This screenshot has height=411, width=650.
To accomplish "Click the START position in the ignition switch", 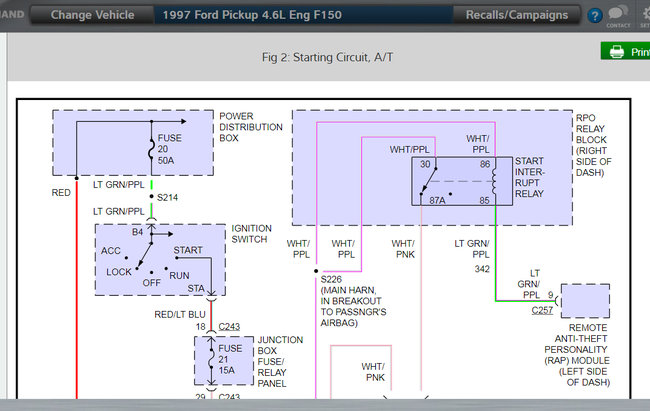I will click(188, 250).
